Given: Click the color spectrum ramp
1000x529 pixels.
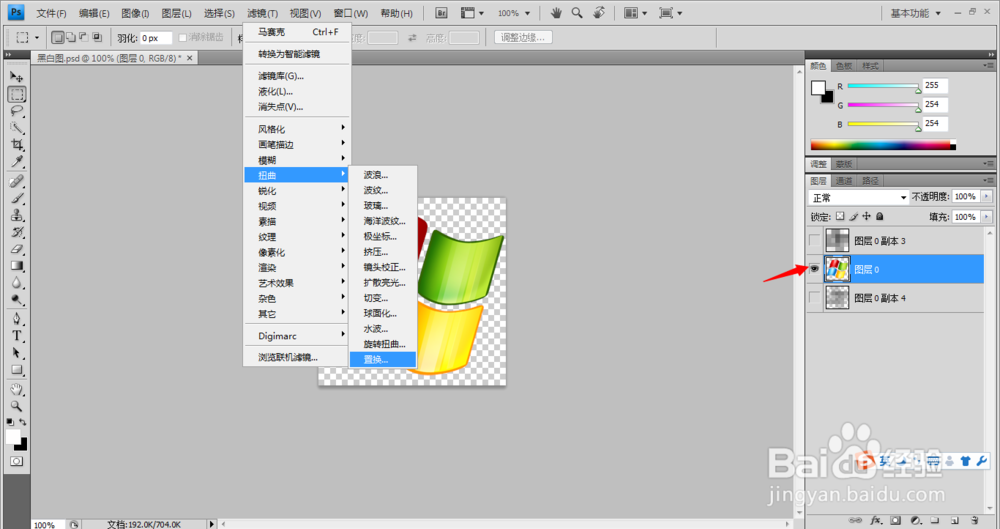Looking at the screenshot, I should (x=883, y=145).
